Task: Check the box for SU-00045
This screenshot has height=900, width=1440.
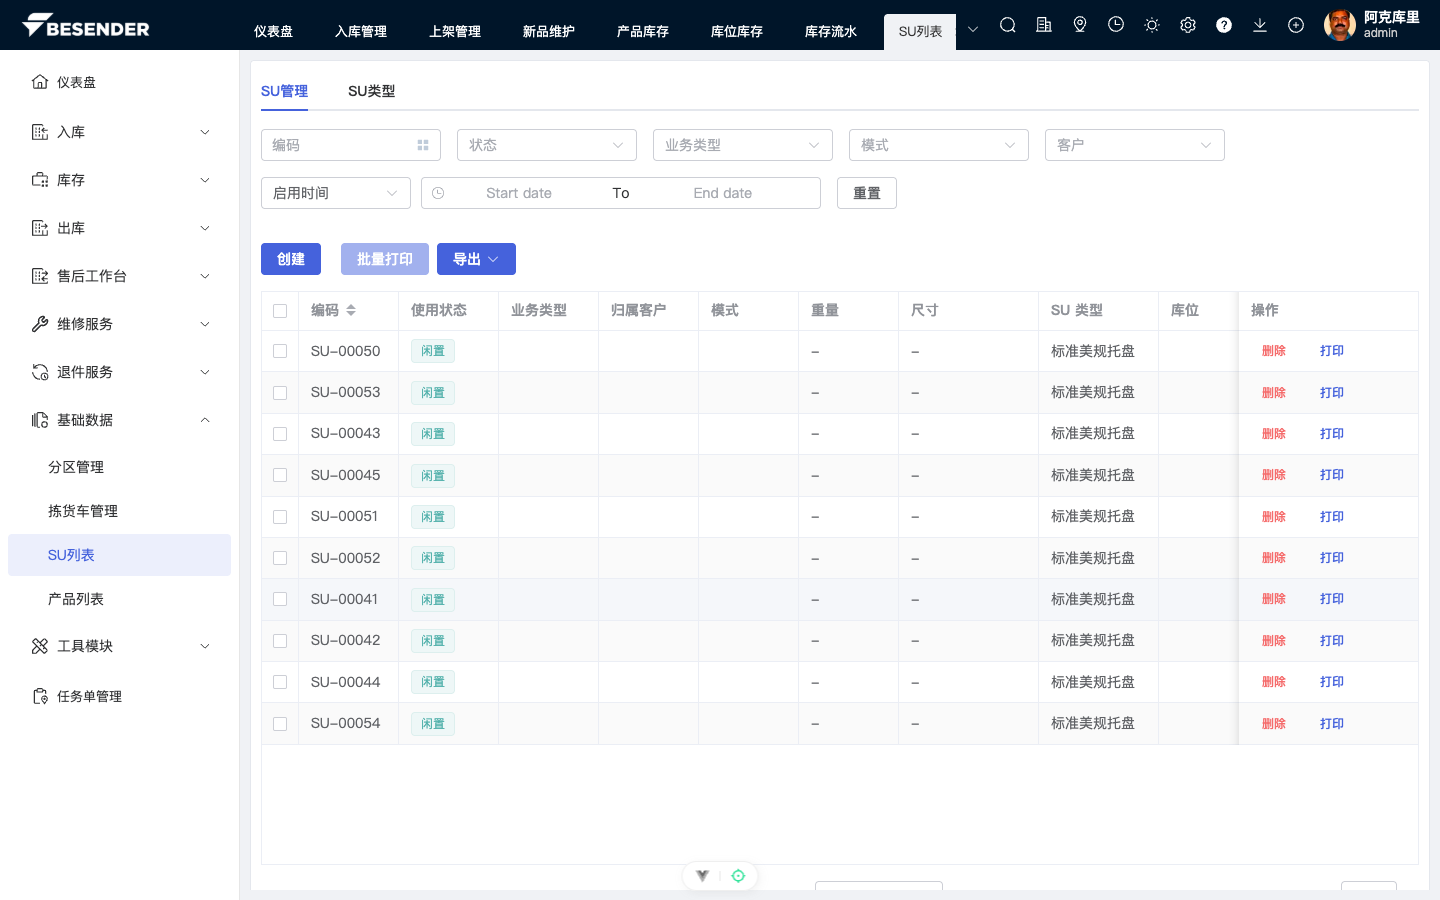Action: click(x=280, y=475)
